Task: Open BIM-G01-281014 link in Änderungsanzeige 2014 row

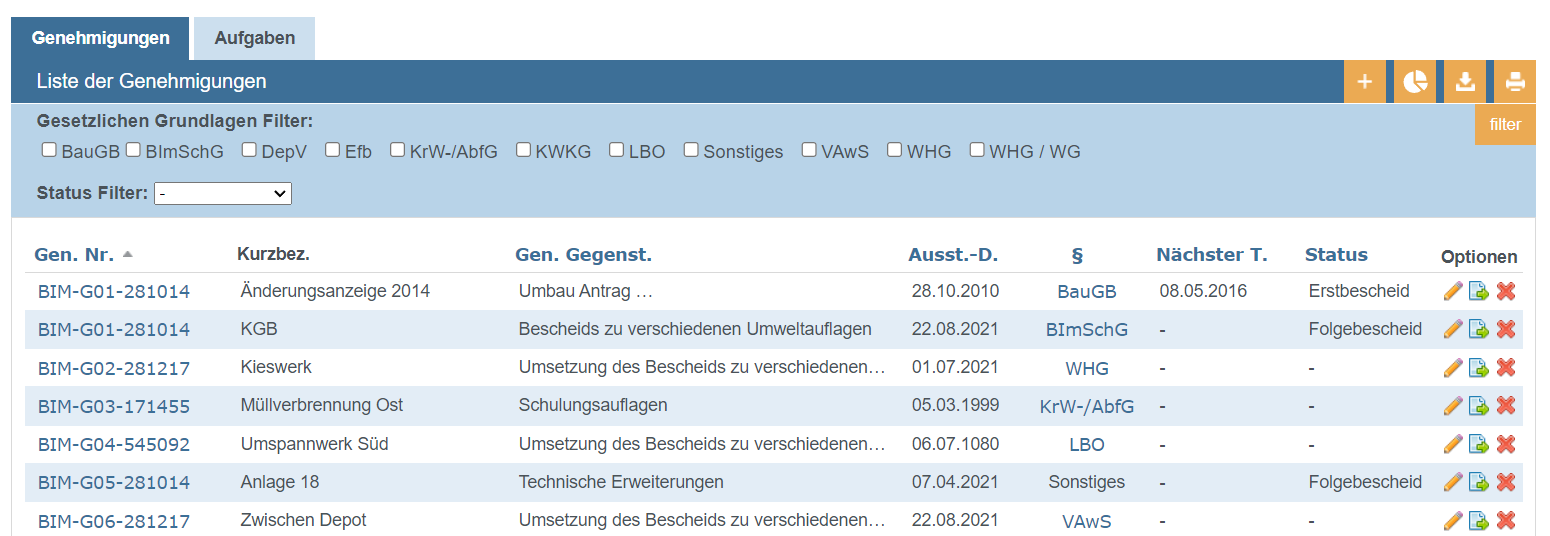Action: click(x=114, y=292)
